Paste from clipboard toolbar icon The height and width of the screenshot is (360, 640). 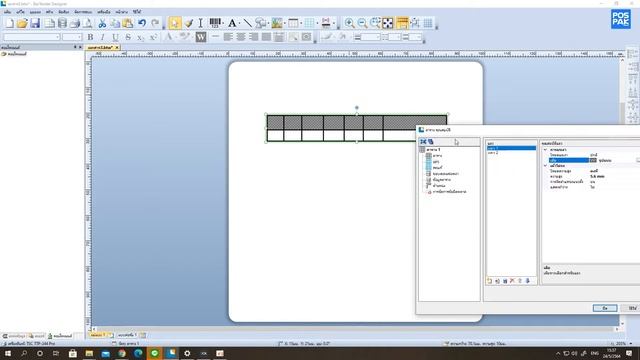tap(128, 23)
